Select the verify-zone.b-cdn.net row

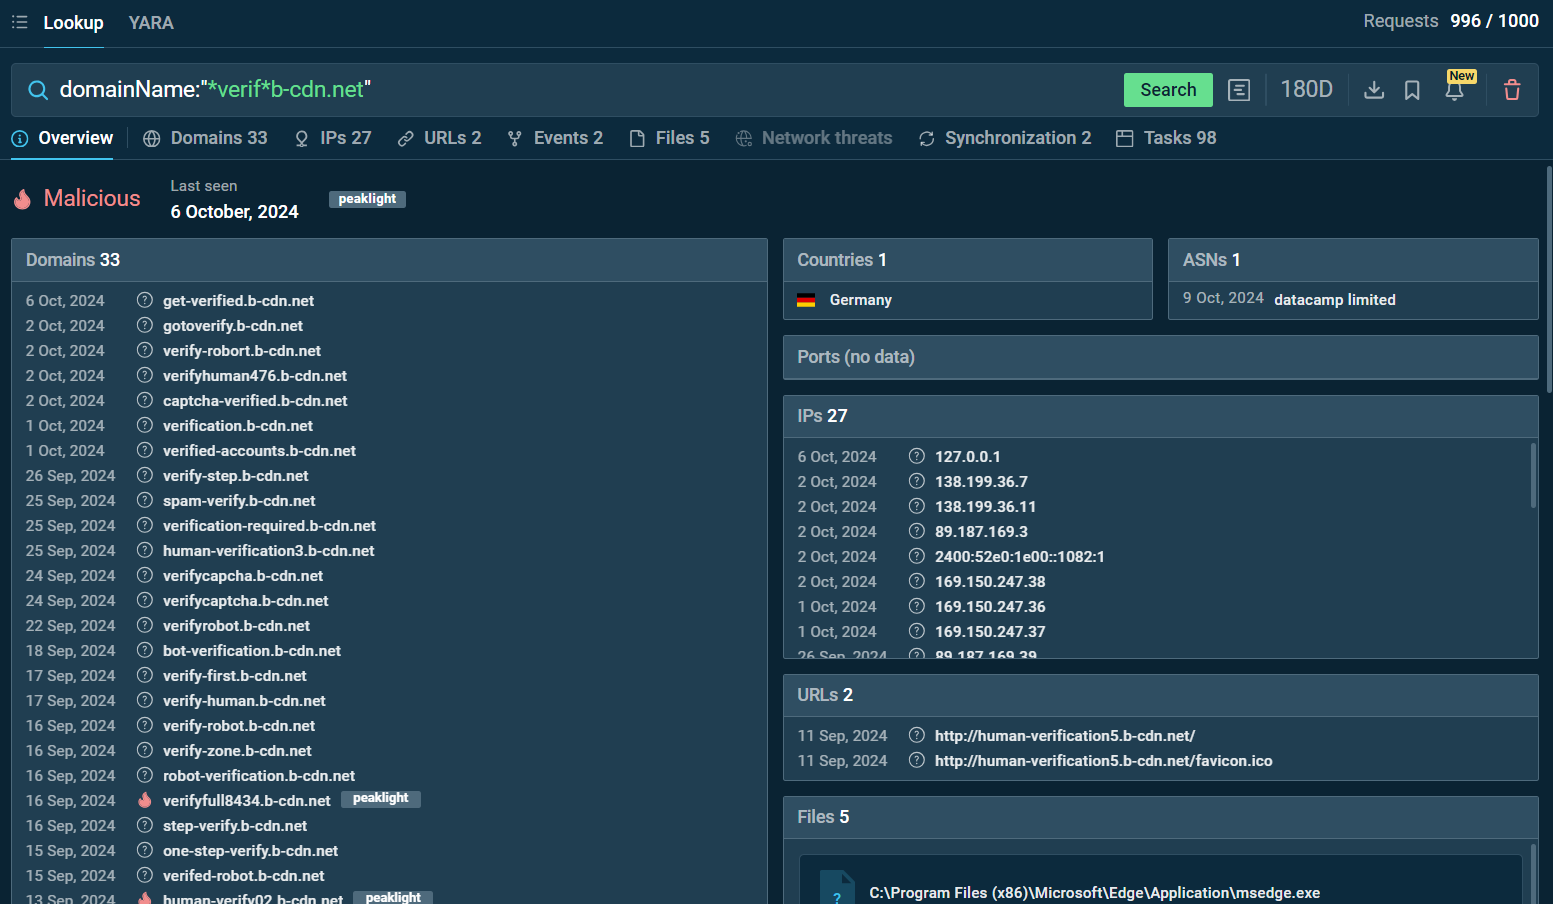pyautogui.click(x=389, y=751)
